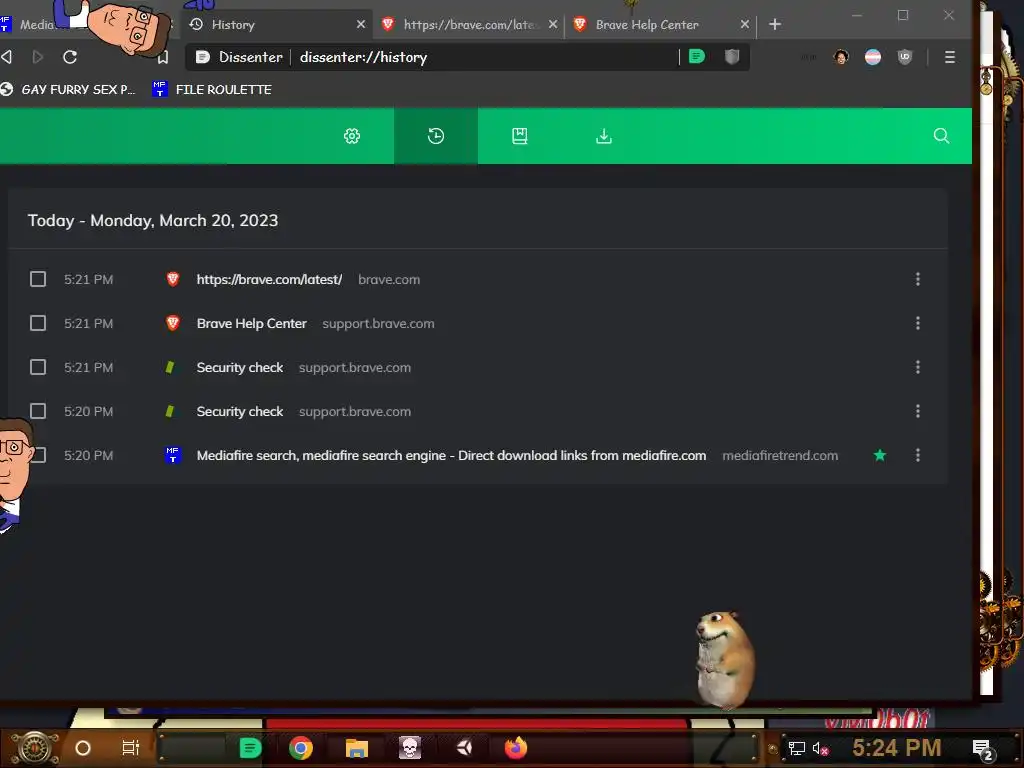The height and width of the screenshot is (768, 1024).
Task: Check the 5:20 PM Security check box
Action: (38, 411)
